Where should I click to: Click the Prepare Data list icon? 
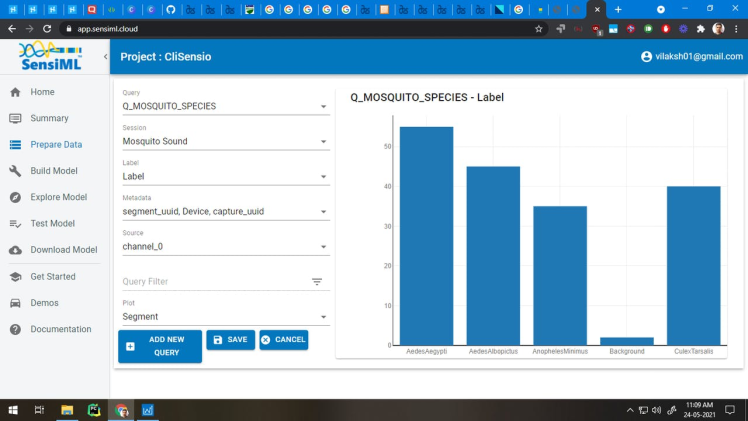click(x=15, y=144)
